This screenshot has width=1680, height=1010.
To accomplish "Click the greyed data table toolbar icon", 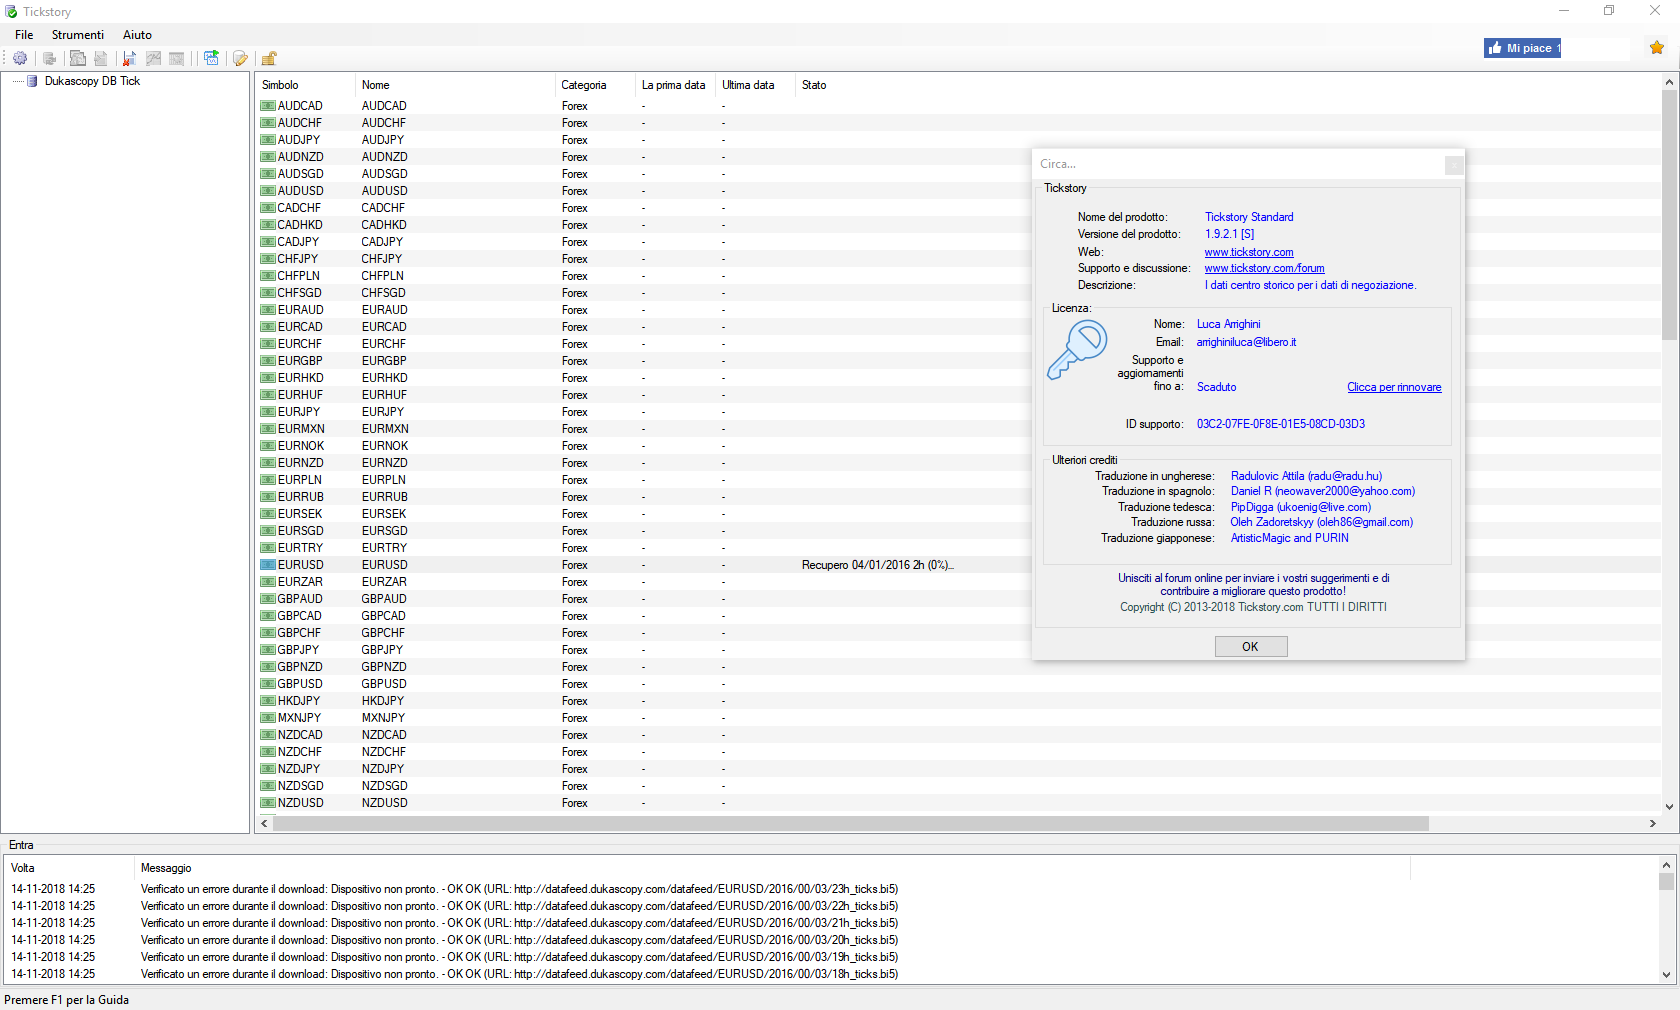I will (177, 58).
